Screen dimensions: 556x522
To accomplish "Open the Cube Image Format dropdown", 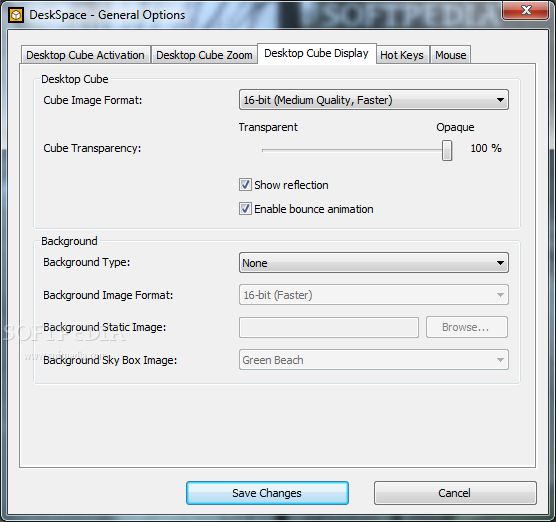I will (x=374, y=100).
